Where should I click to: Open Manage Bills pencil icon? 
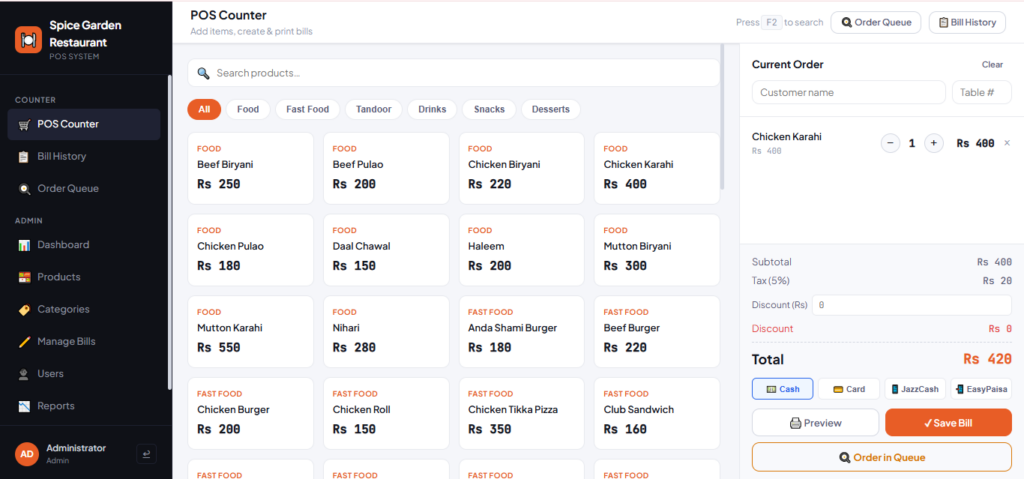24,342
